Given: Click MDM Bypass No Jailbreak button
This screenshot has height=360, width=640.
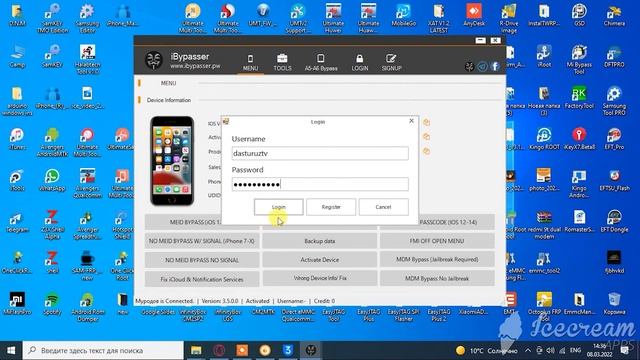Looking at the screenshot, I should (x=437, y=278).
